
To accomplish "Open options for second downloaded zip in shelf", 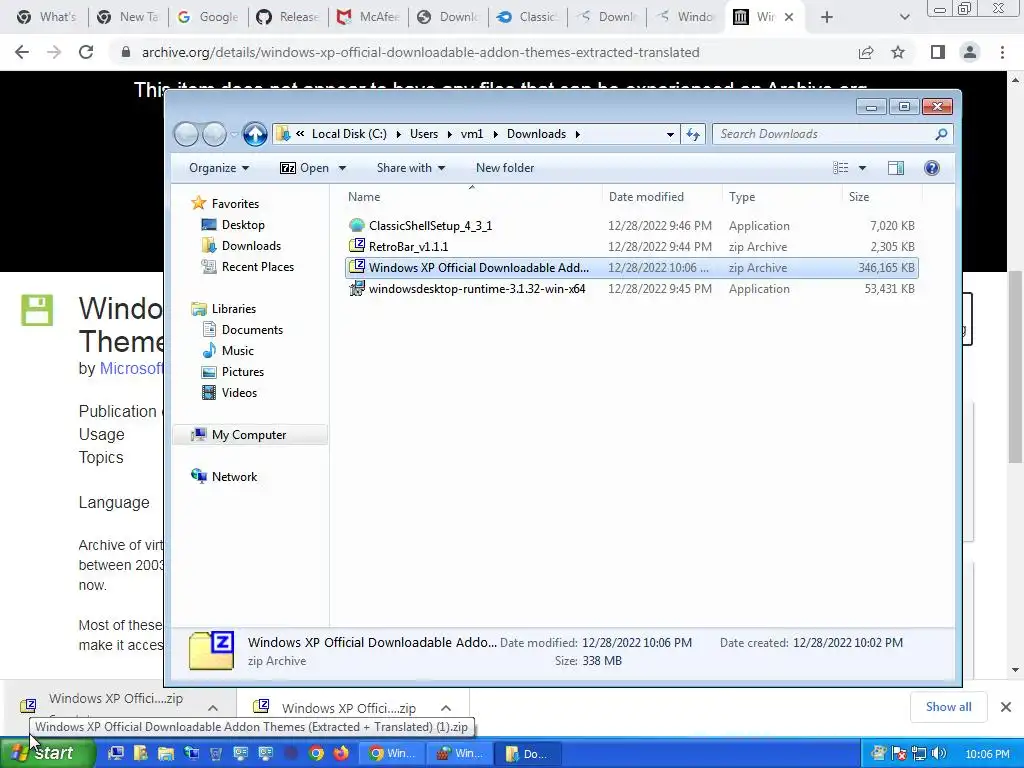I will (x=446, y=708).
